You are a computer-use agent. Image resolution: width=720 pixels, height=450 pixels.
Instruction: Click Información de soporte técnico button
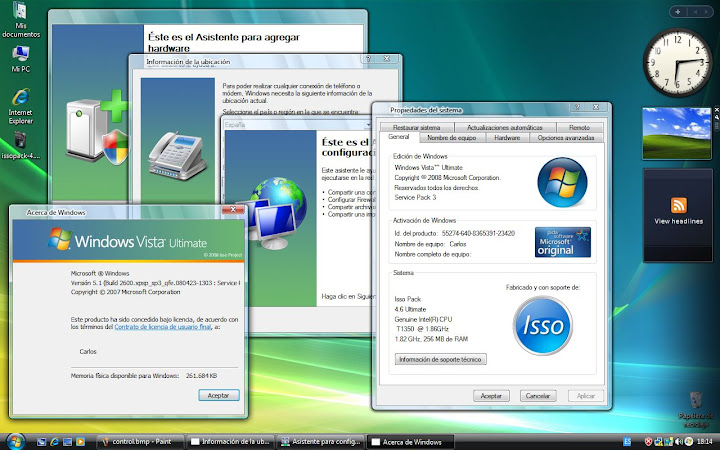[x=440, y=359]
